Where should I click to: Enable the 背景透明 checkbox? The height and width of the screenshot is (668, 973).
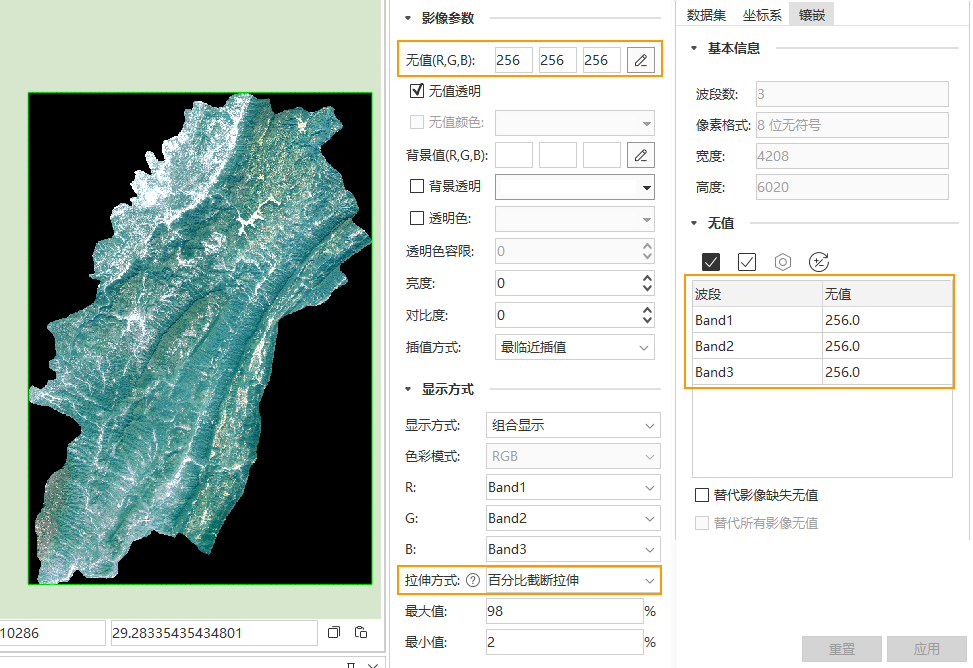(x=417, y=186)
